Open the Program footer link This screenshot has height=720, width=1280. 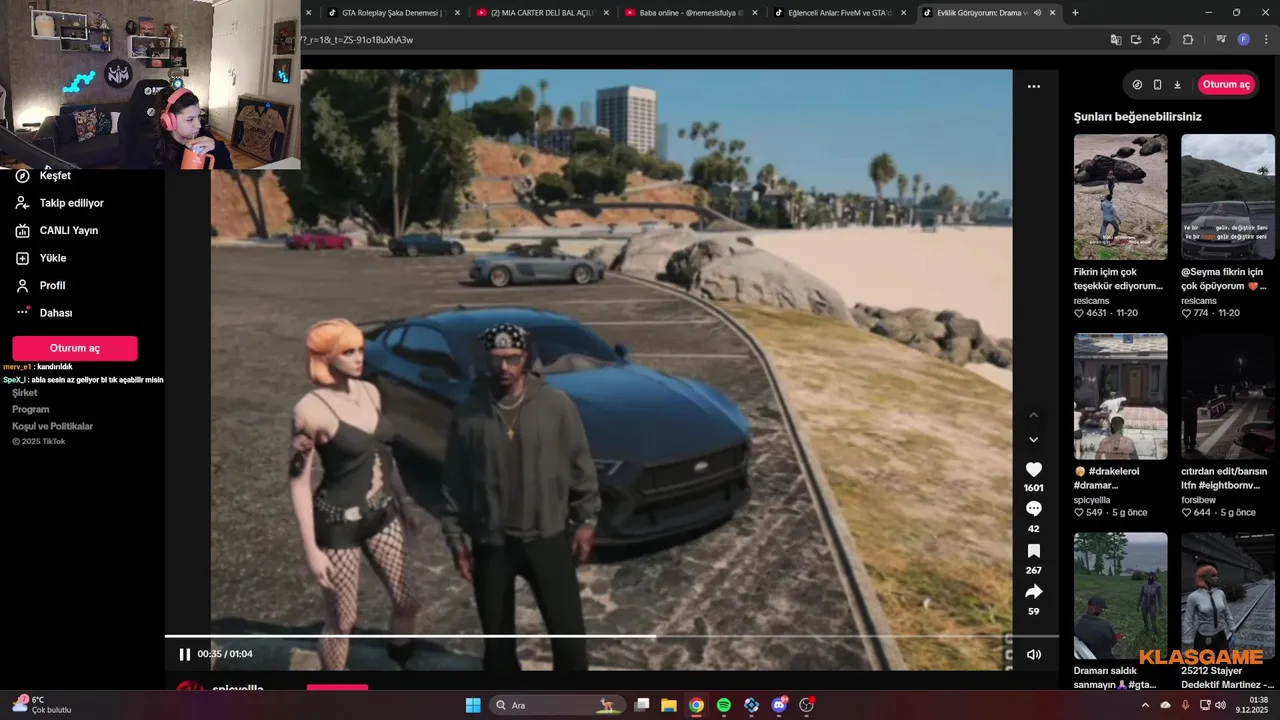pyautogui.click(x=31, y=409)
